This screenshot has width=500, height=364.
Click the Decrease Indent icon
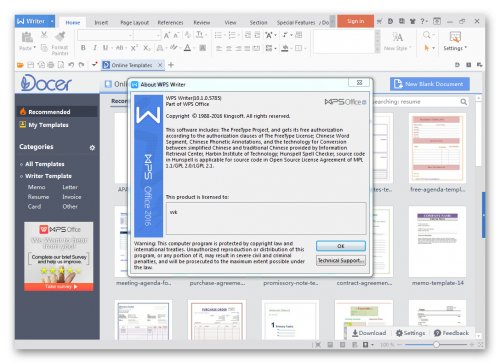click(248, 35)
